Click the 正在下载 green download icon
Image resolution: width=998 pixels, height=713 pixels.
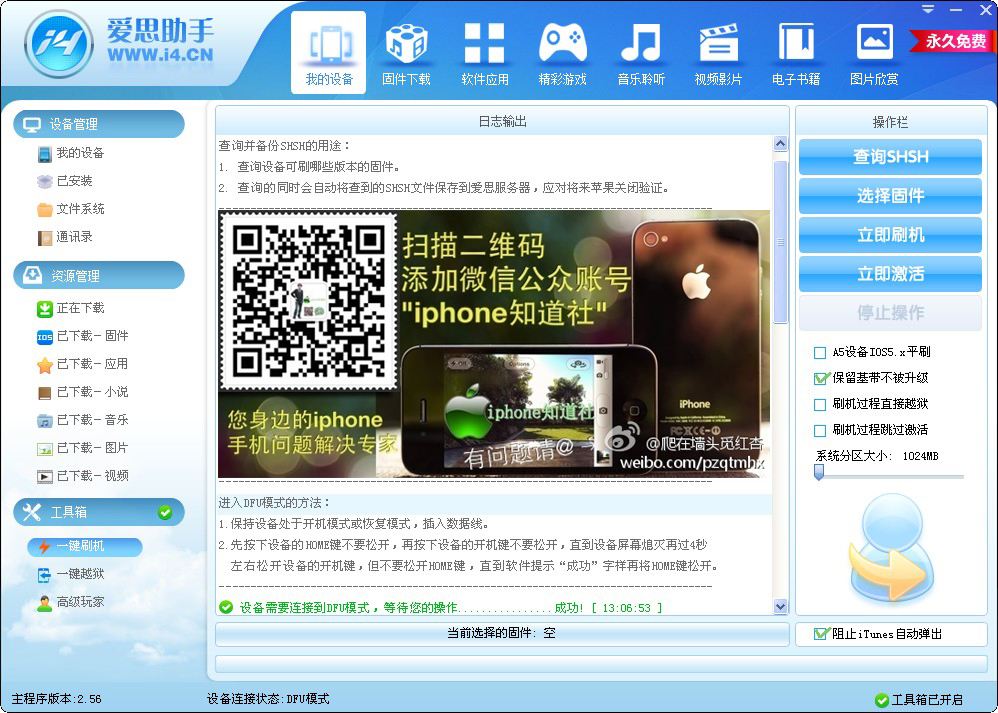tap(45, 309)
